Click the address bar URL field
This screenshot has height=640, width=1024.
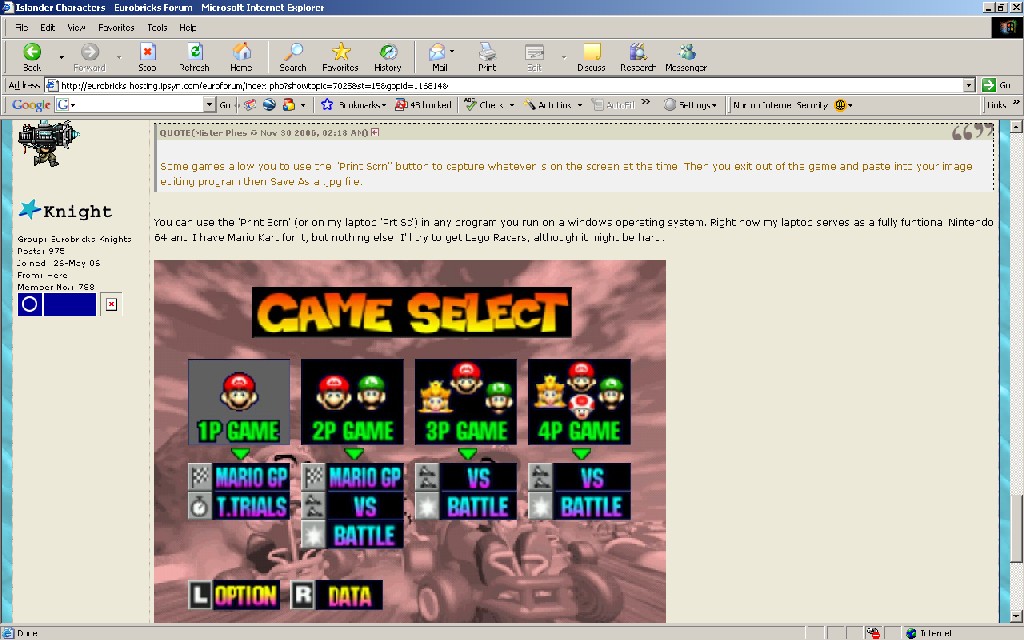(x=511, y=85)
